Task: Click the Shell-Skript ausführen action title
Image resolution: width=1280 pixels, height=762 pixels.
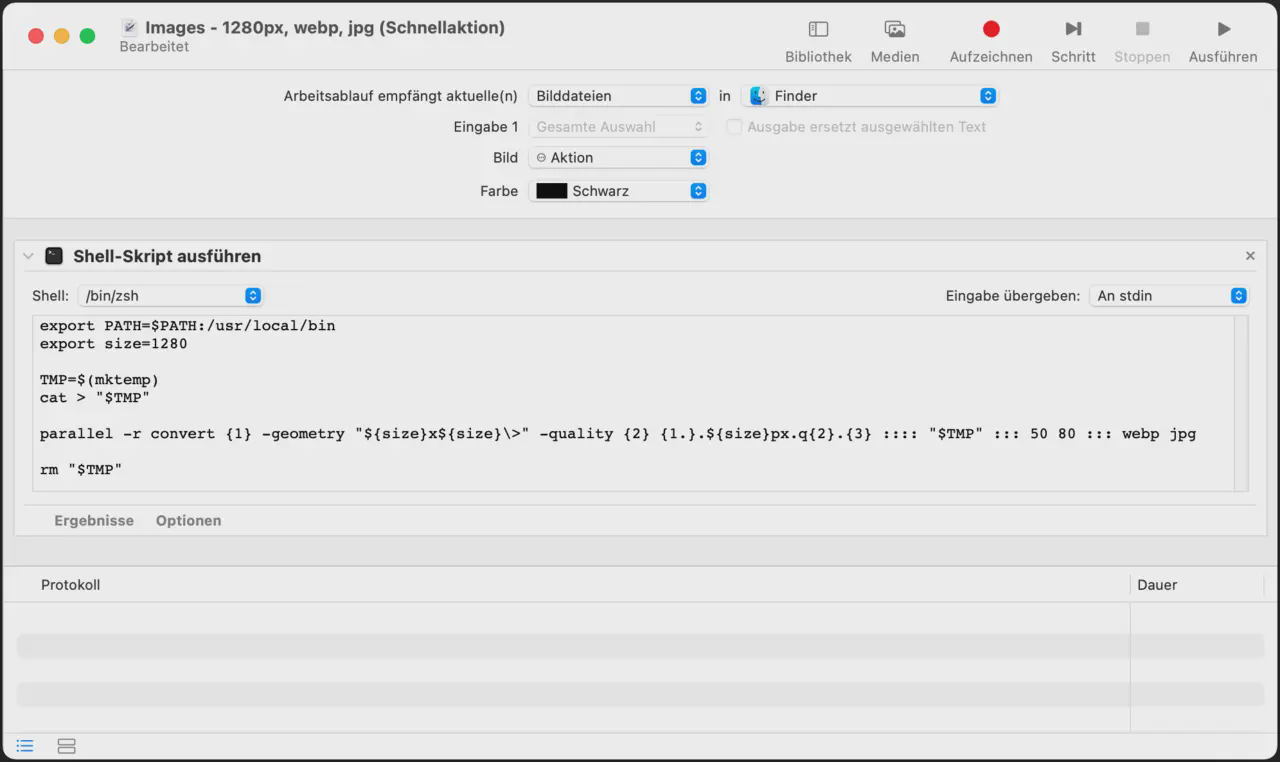Action: 167,256
